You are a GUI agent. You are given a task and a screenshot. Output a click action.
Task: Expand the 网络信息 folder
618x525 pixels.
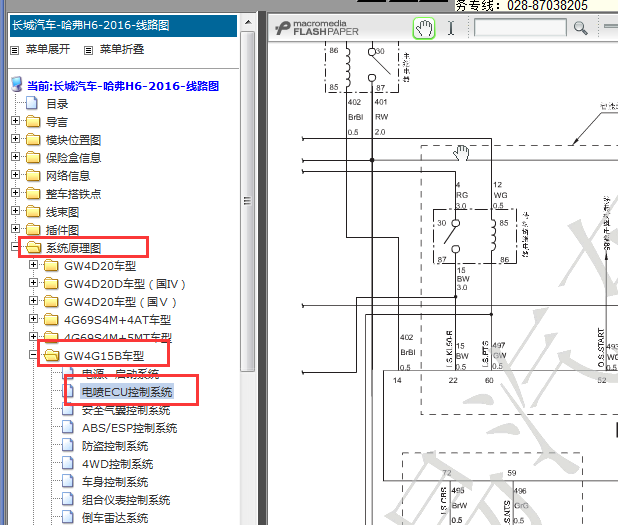(x=15, y=175)
